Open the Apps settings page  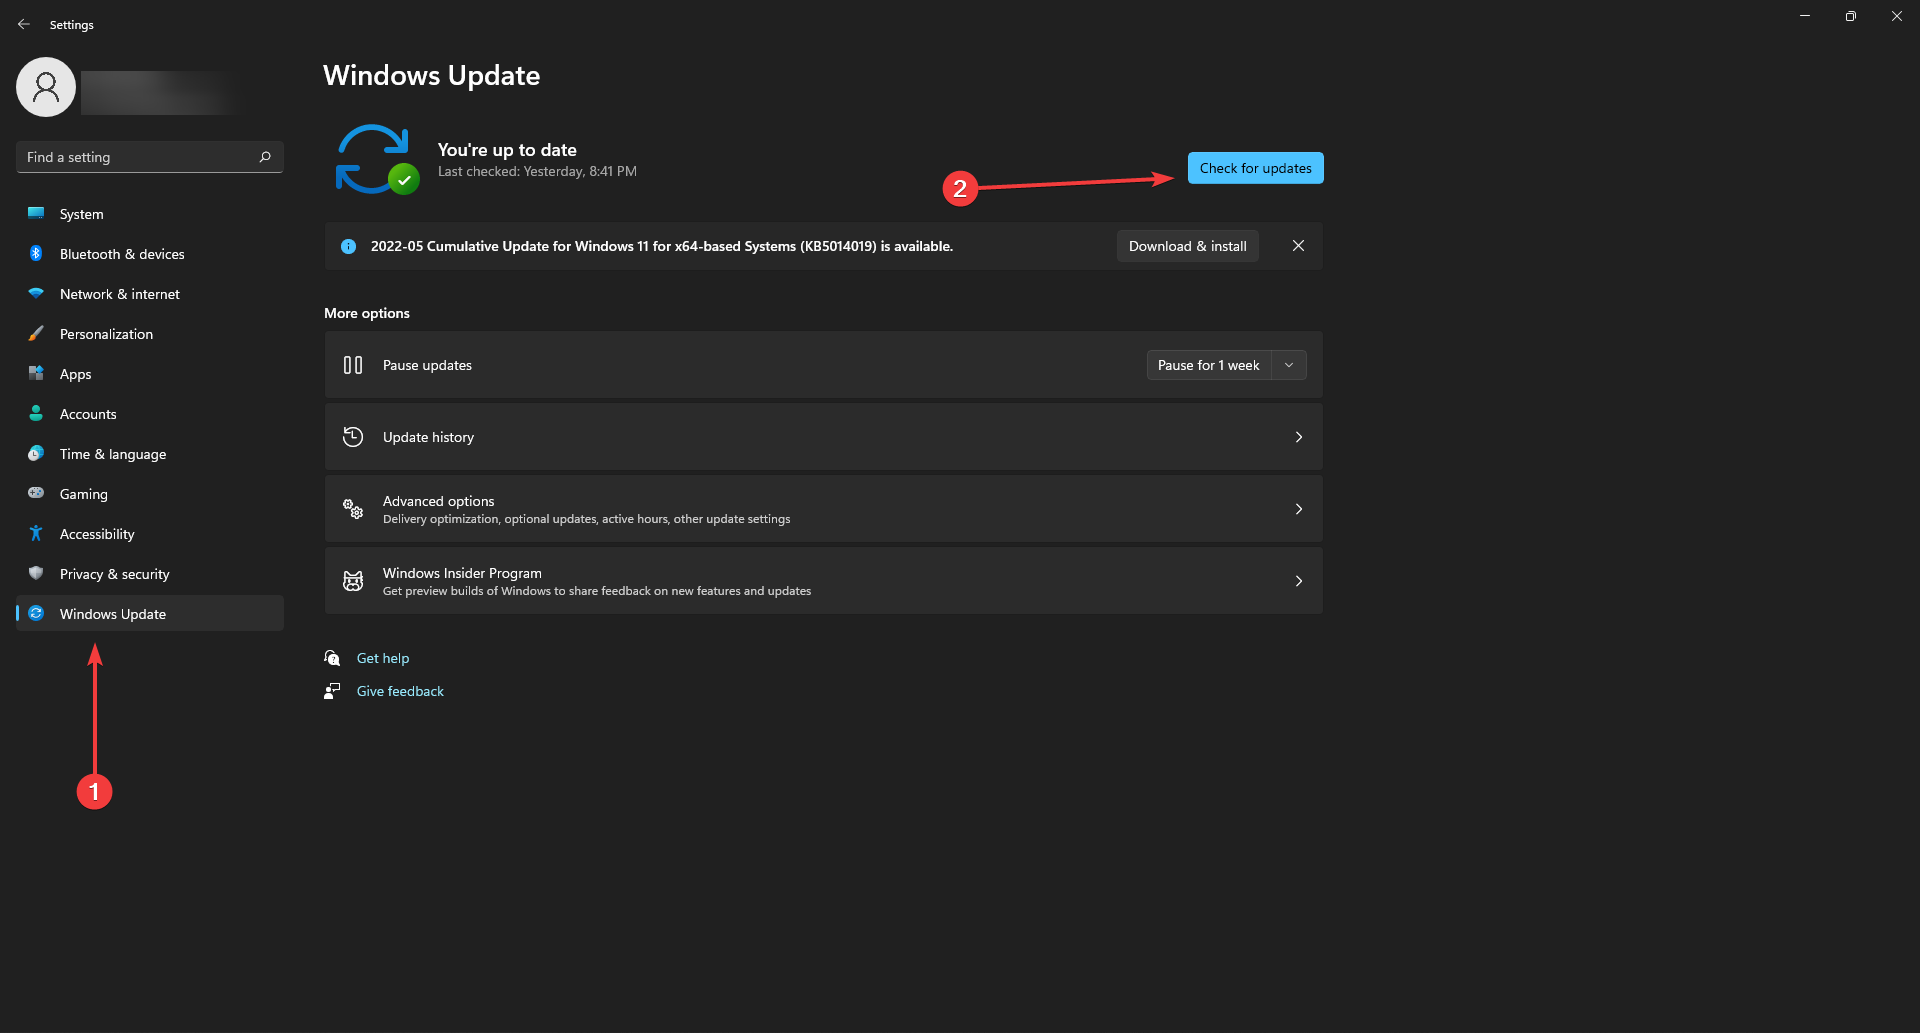pyautogui.click(x=150, y=374)
